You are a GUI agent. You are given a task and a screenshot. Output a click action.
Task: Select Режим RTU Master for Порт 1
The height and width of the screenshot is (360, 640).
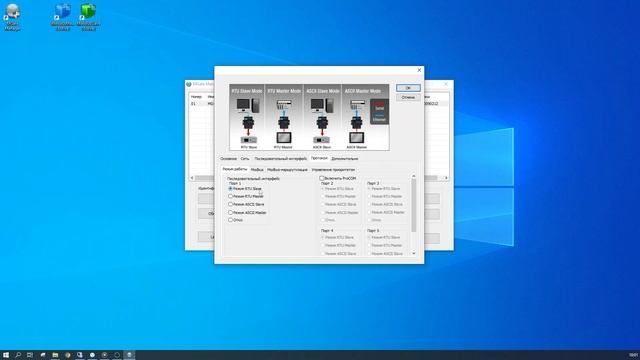click(246, 196)
